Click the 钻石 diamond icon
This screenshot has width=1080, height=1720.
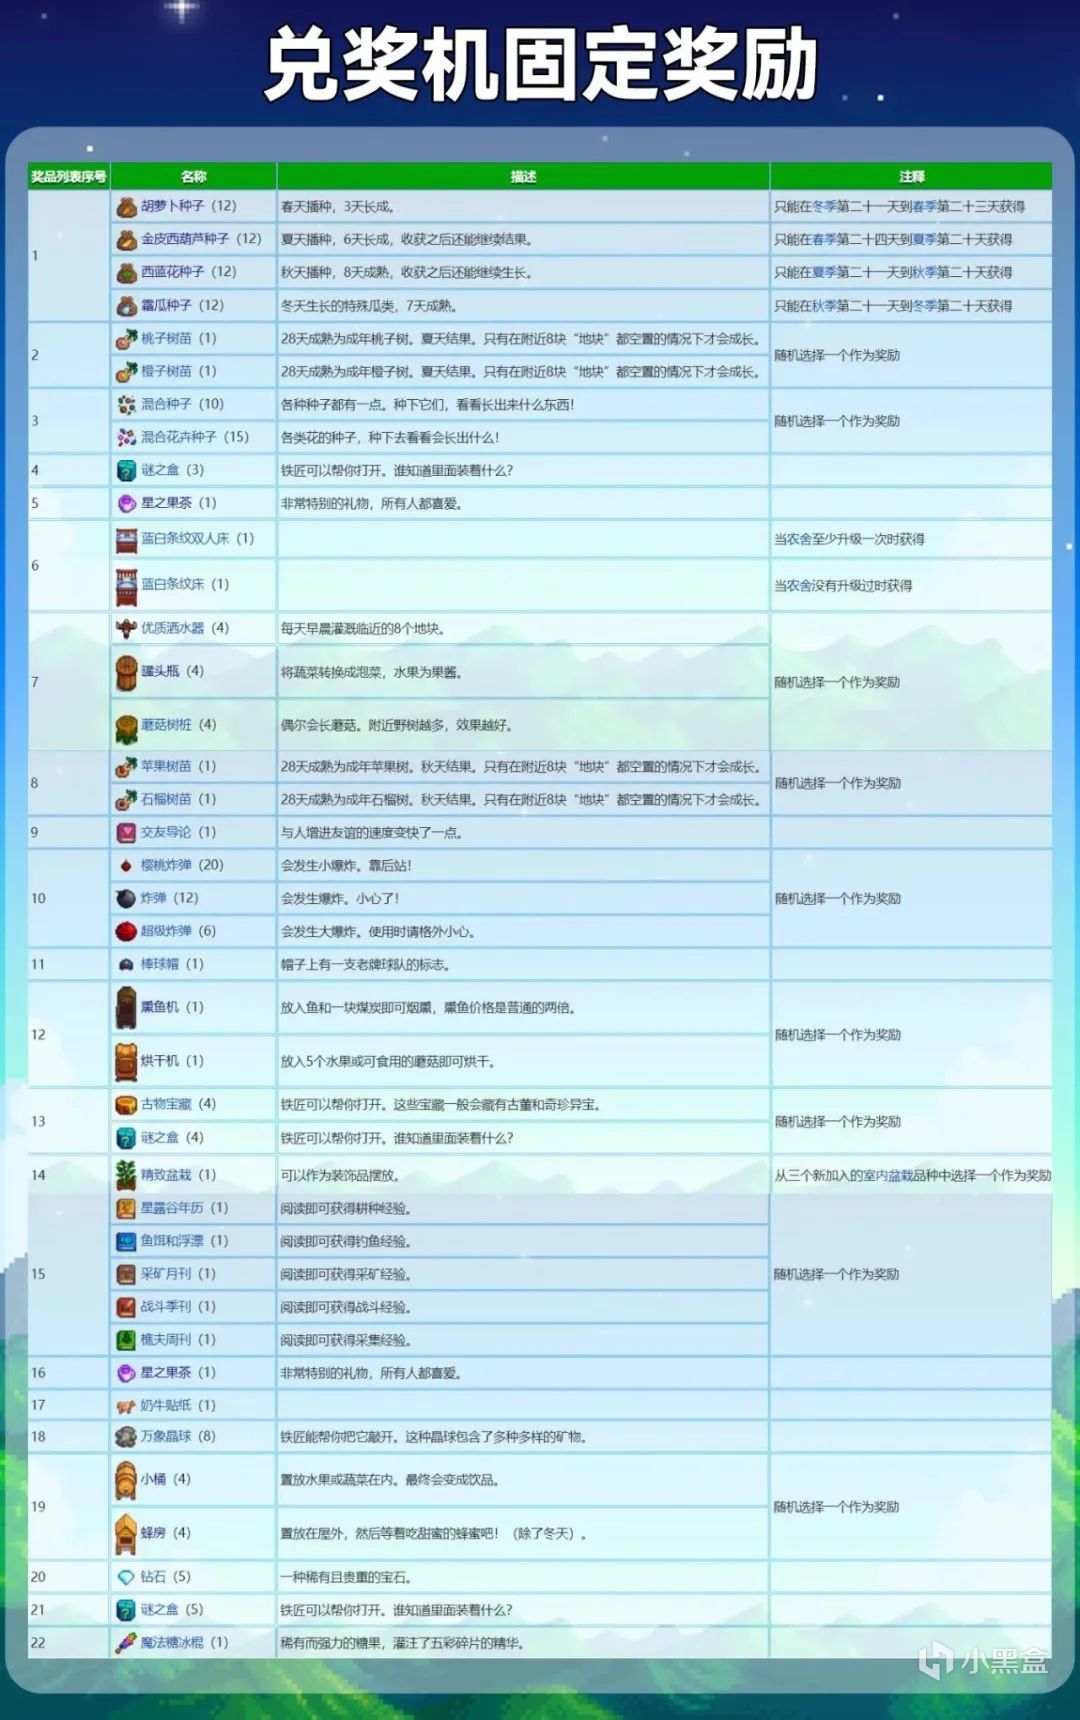[x=126, y=1577]
